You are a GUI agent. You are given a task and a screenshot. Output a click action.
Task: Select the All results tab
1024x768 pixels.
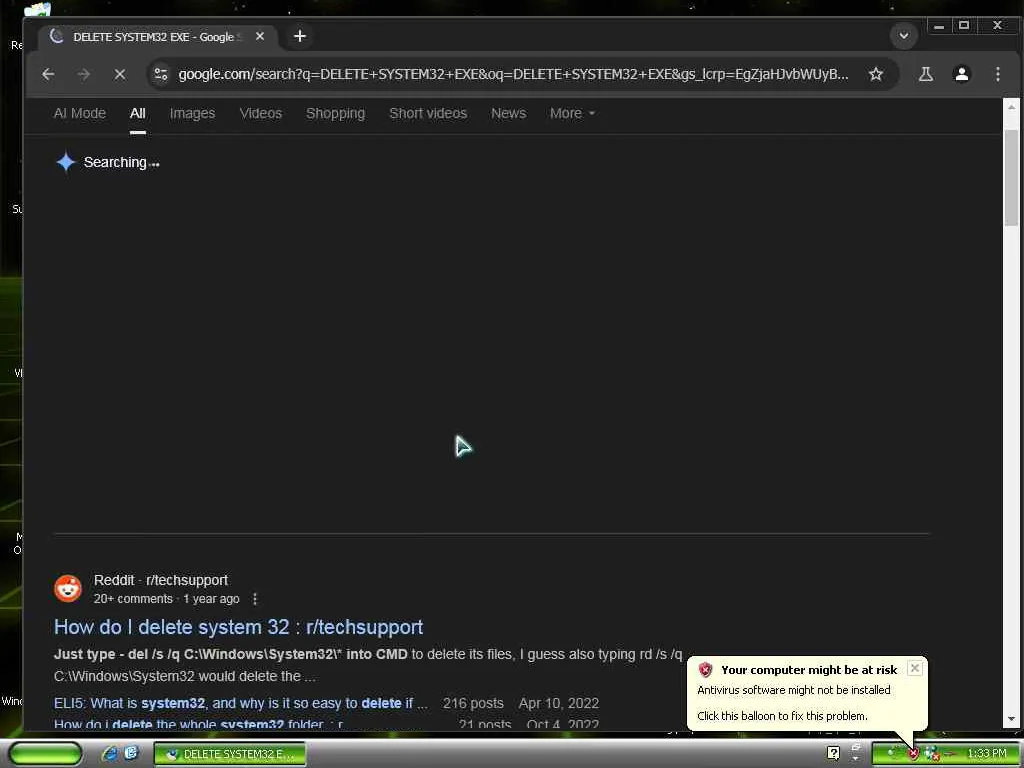tap(137, 114)
